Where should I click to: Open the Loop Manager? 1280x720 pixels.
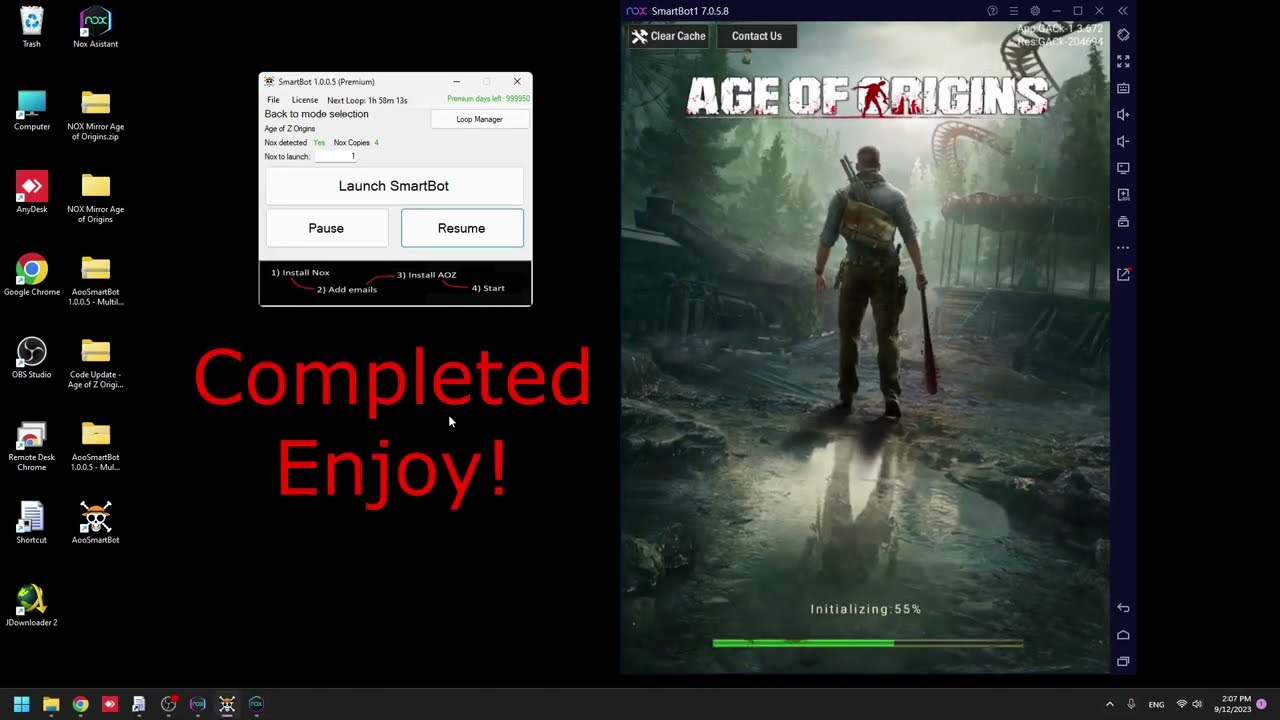(479, 119)
